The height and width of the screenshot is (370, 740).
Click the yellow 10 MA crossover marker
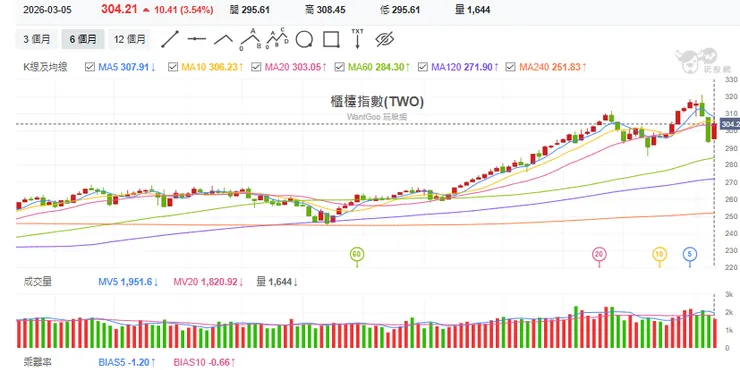659,255
